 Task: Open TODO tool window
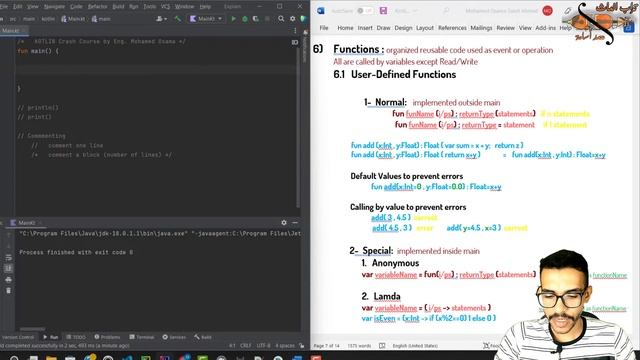click(x=76, y=337)
